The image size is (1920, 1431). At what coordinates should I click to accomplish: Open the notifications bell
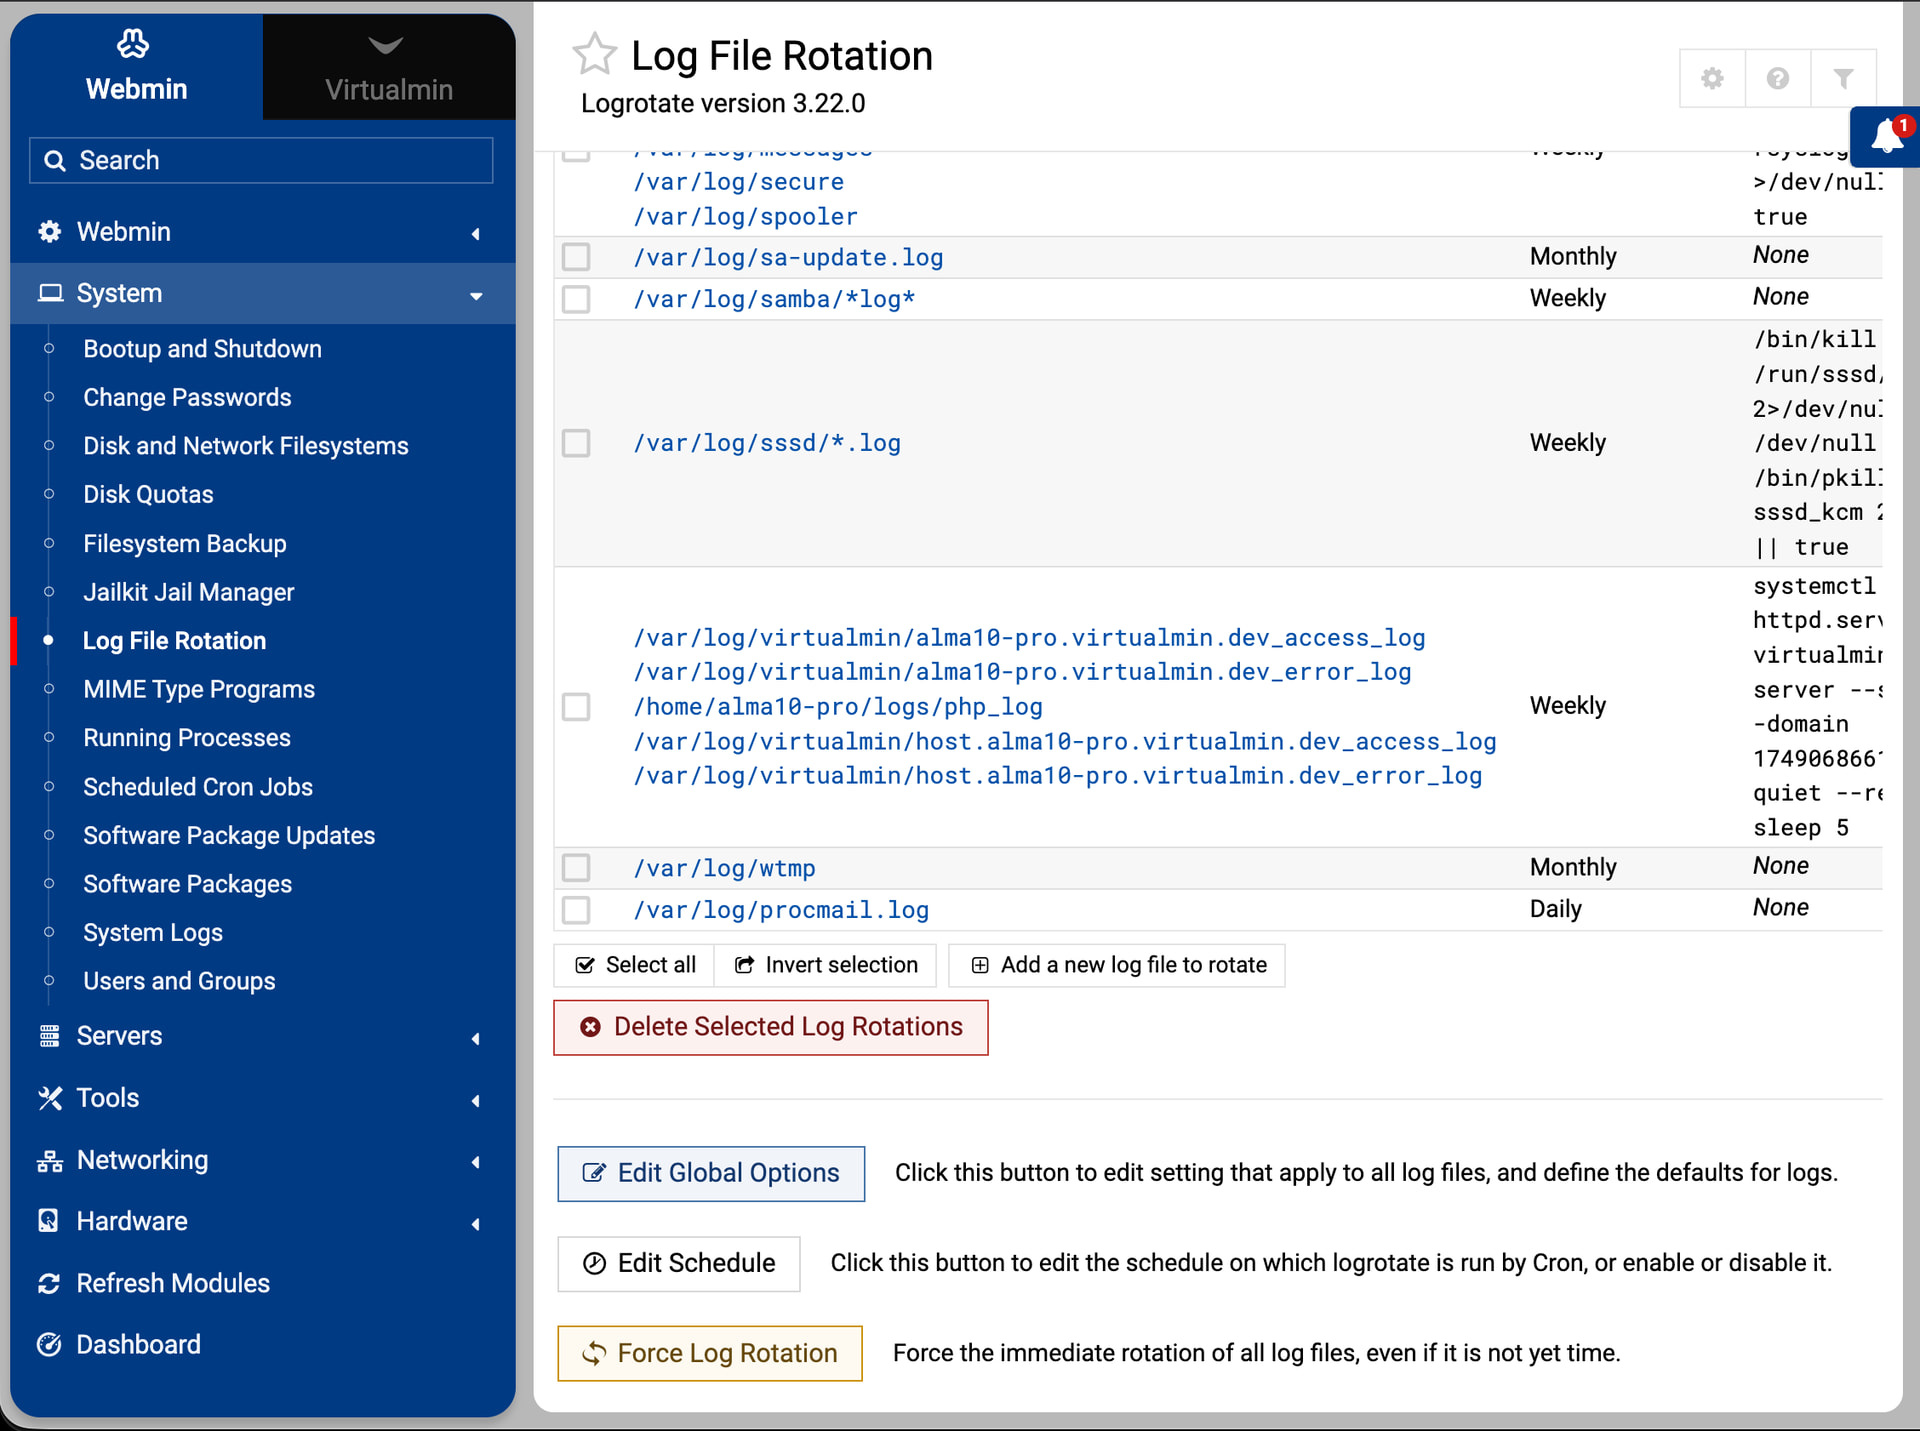(1886, 136)
